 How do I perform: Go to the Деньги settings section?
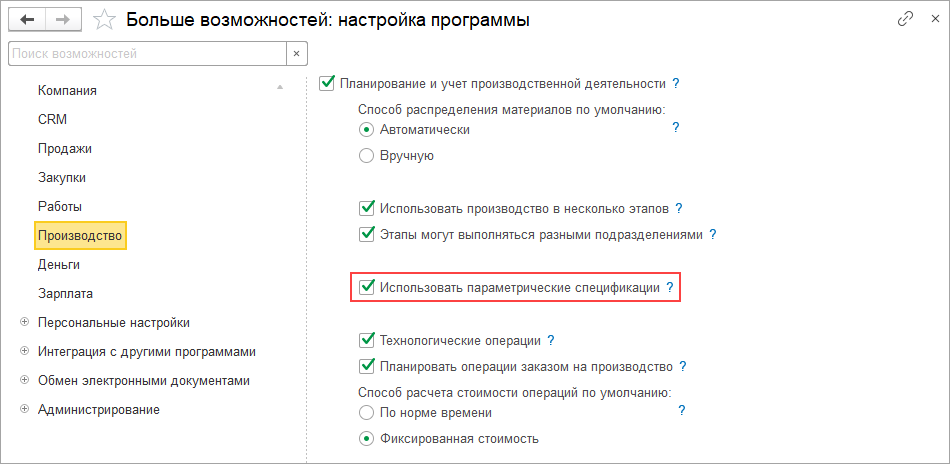point(59,265)
